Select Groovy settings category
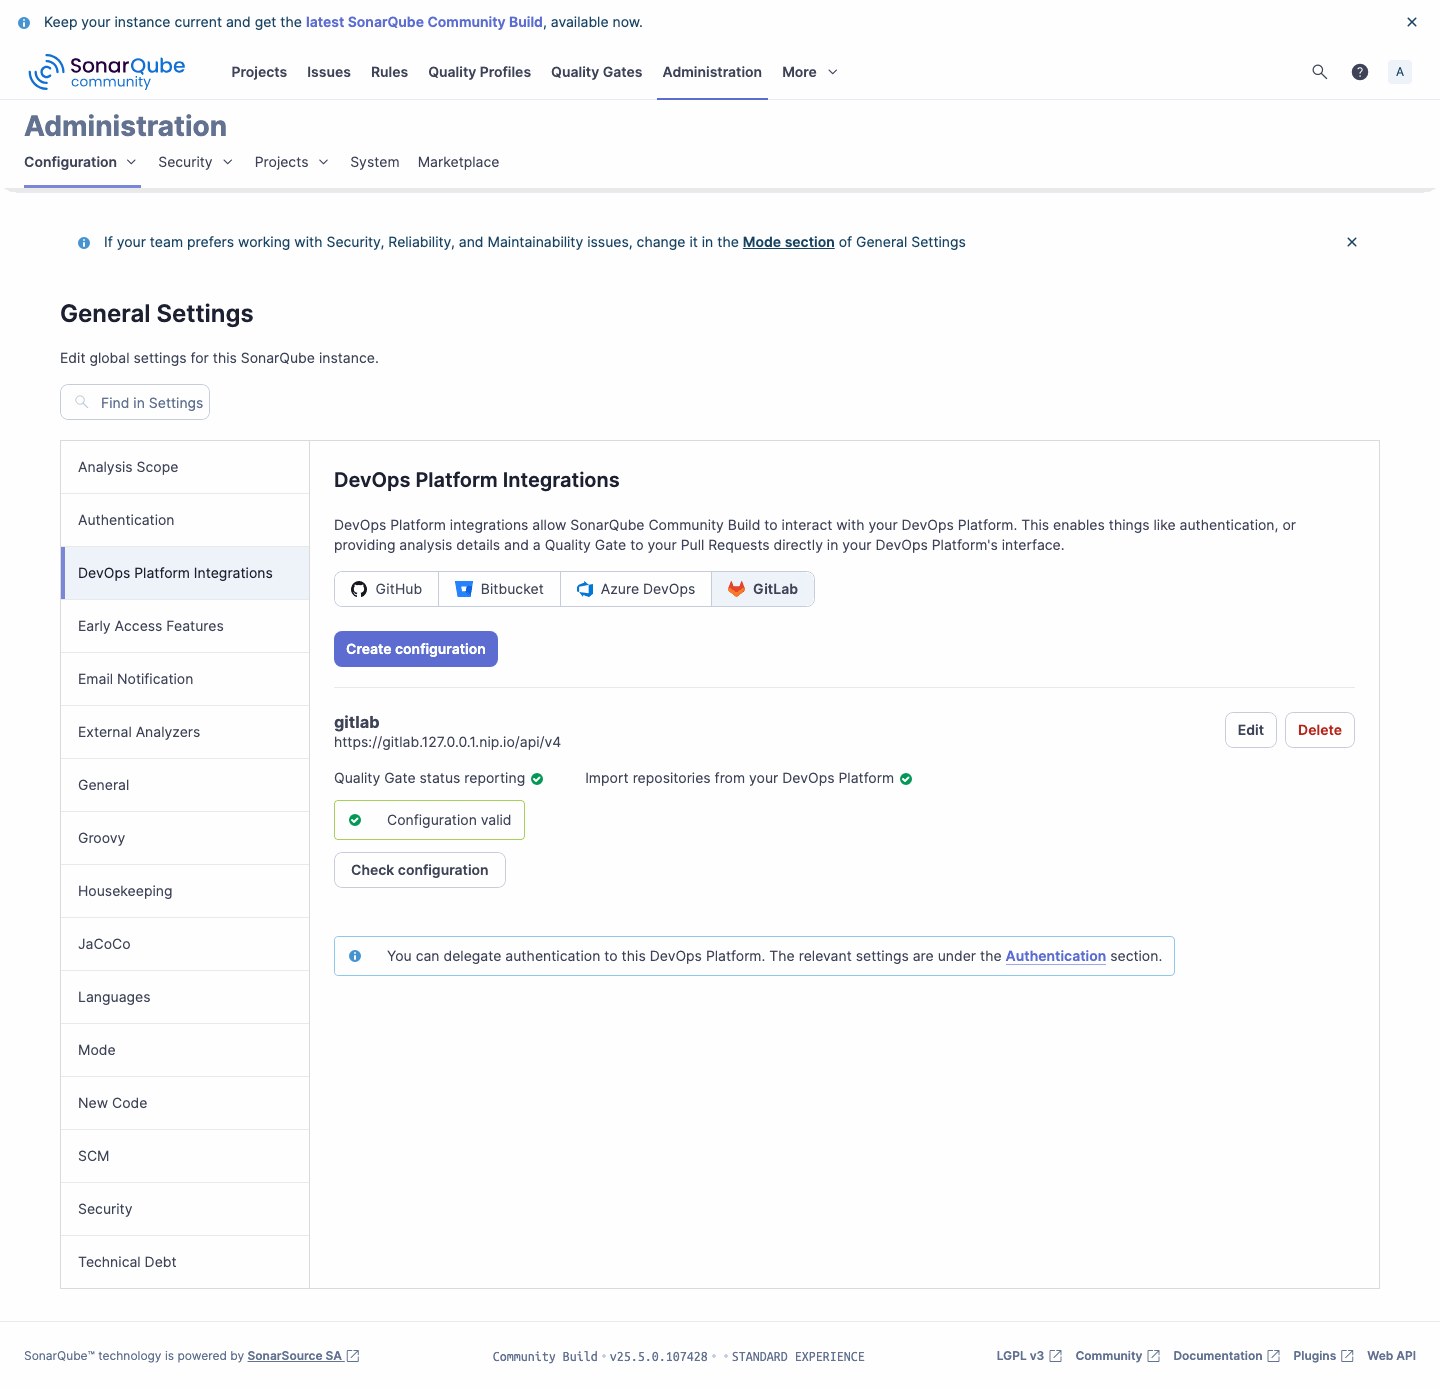The height and width of the screenshot is (1390, 1440). click(x=185, y=838)
